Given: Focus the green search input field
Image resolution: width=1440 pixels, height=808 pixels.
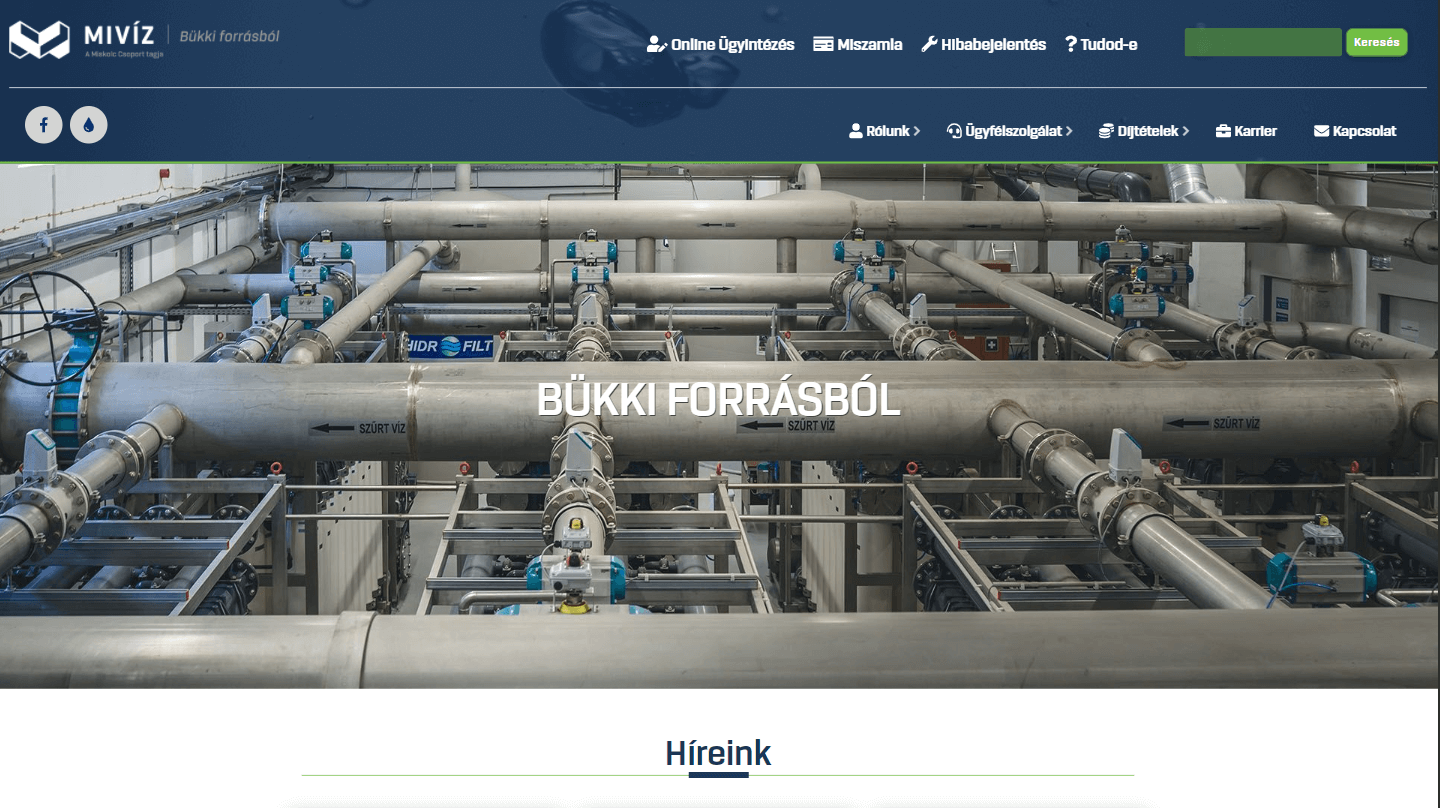Looking at the screenshot, I should [x=1263, y=42].
